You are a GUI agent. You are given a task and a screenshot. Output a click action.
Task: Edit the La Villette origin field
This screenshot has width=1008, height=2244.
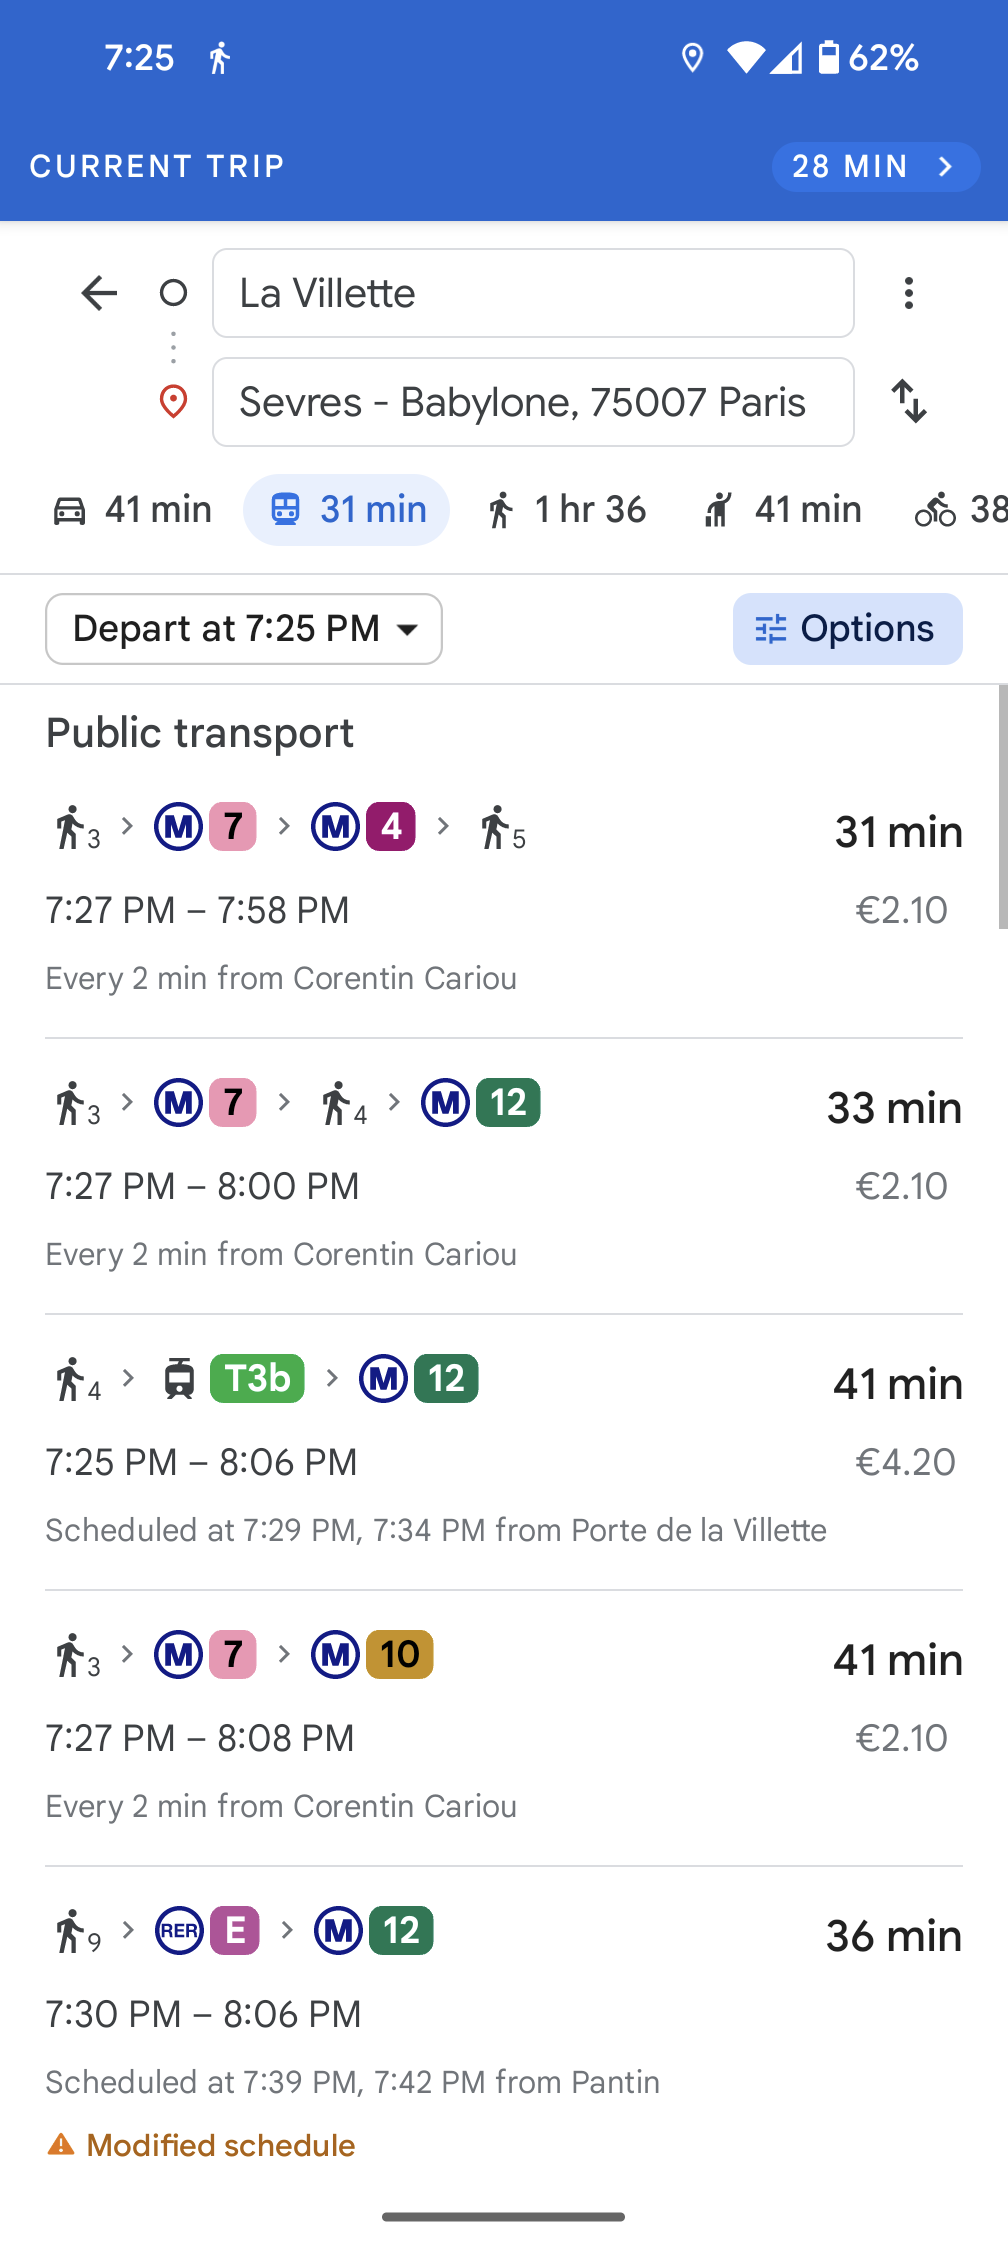point(533,293)
